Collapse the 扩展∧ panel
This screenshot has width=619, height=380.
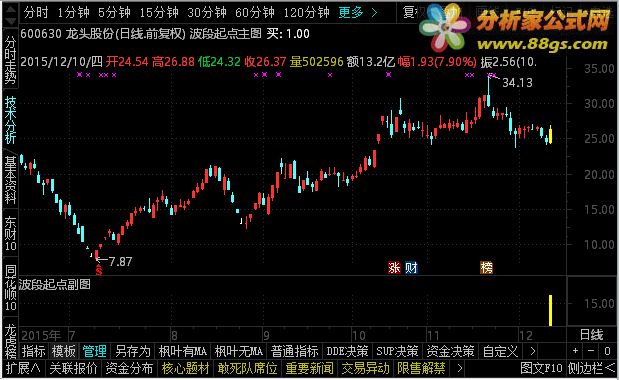point(23,368)
